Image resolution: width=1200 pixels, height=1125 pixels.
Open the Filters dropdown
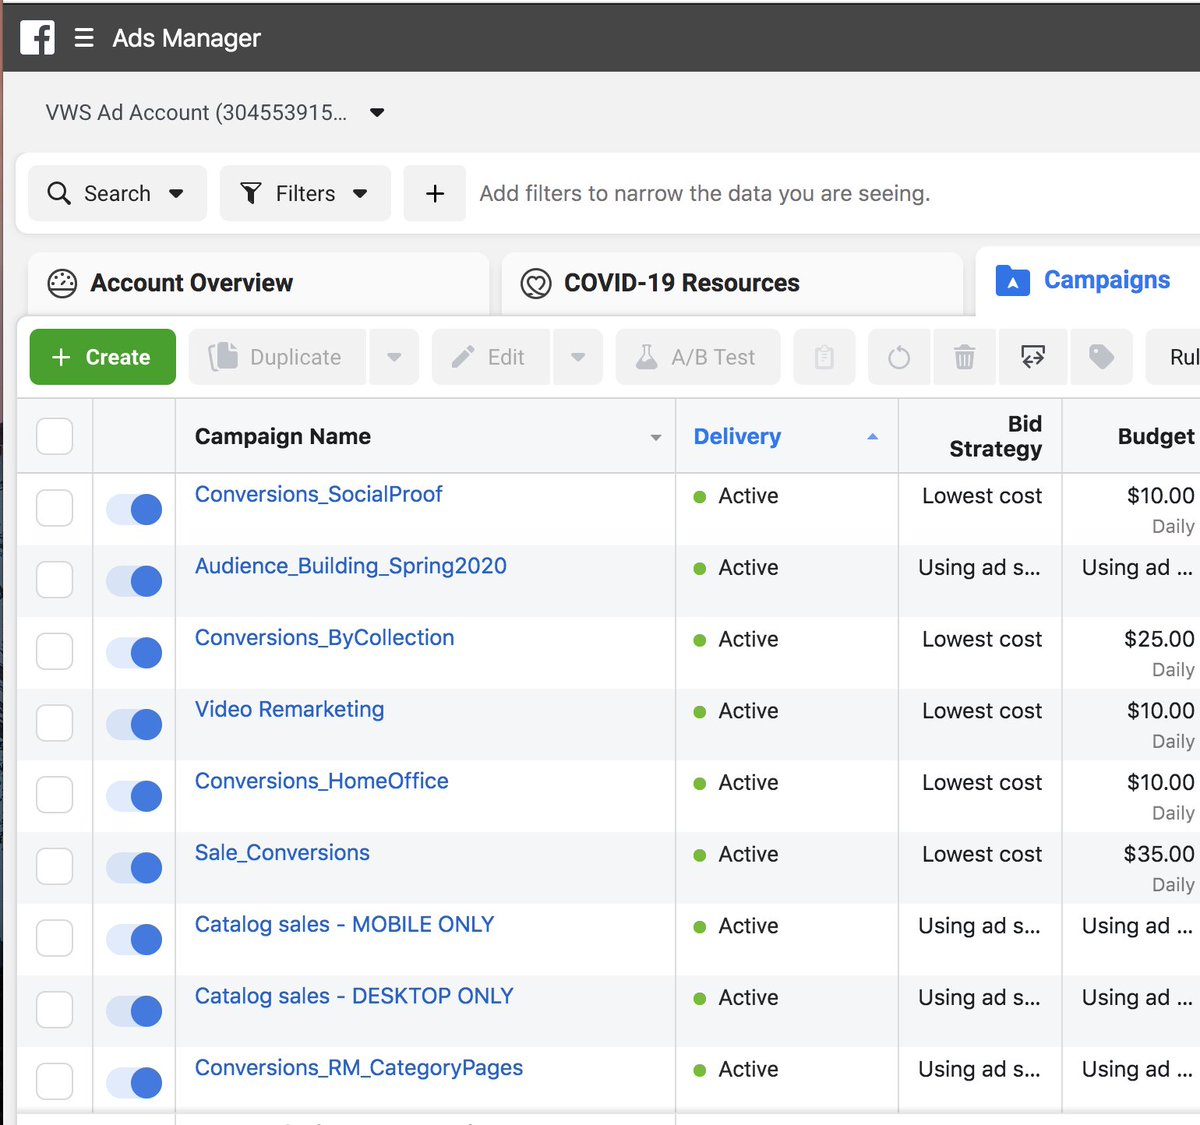coord(305,193)
